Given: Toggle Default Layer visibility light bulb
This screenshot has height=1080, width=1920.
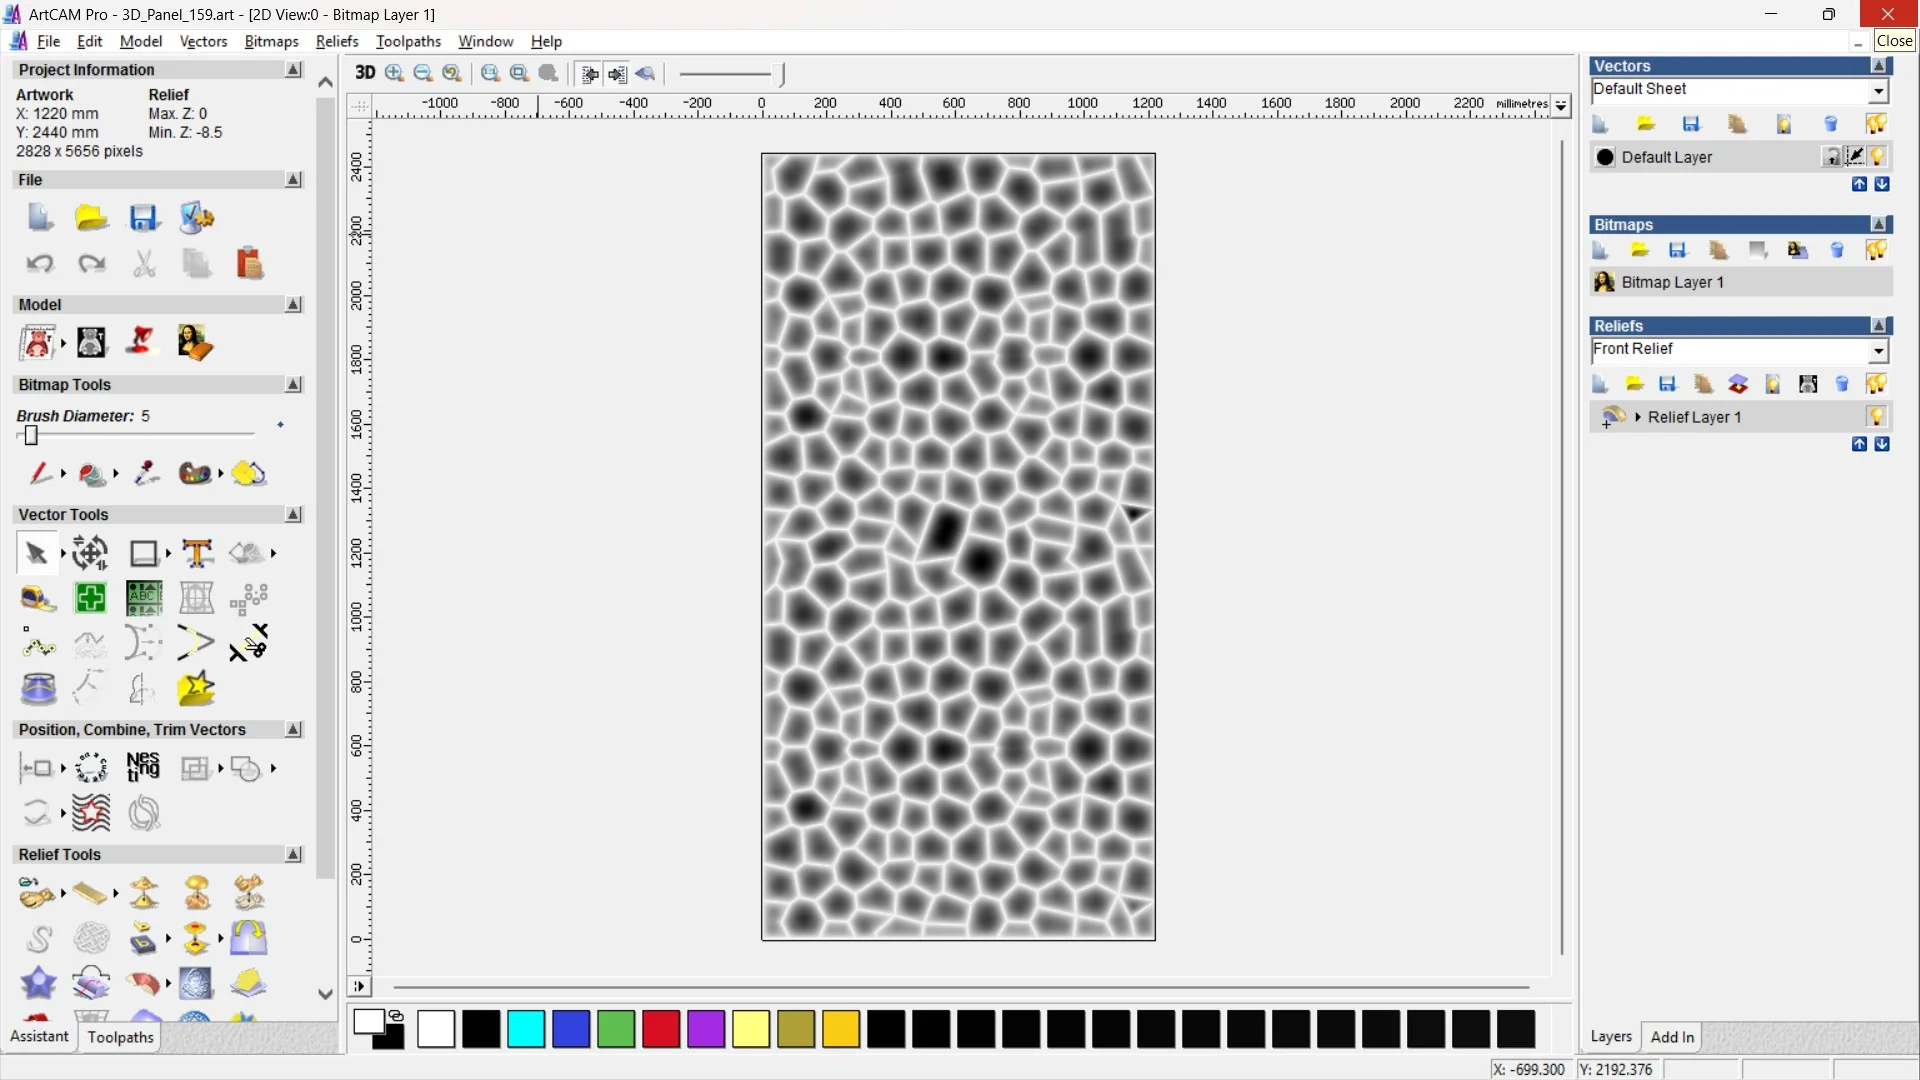Looking at the screenshot, I should coord(1877,157).
